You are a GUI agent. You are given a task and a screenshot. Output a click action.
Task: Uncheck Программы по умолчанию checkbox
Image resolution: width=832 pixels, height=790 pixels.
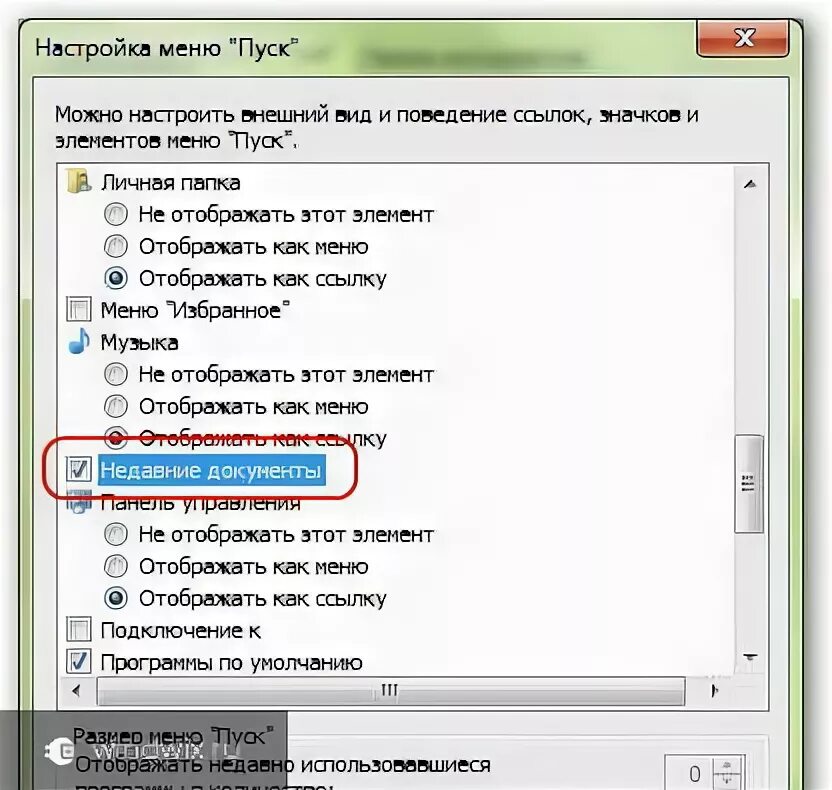pyautogui.click(x=79, y=661)
